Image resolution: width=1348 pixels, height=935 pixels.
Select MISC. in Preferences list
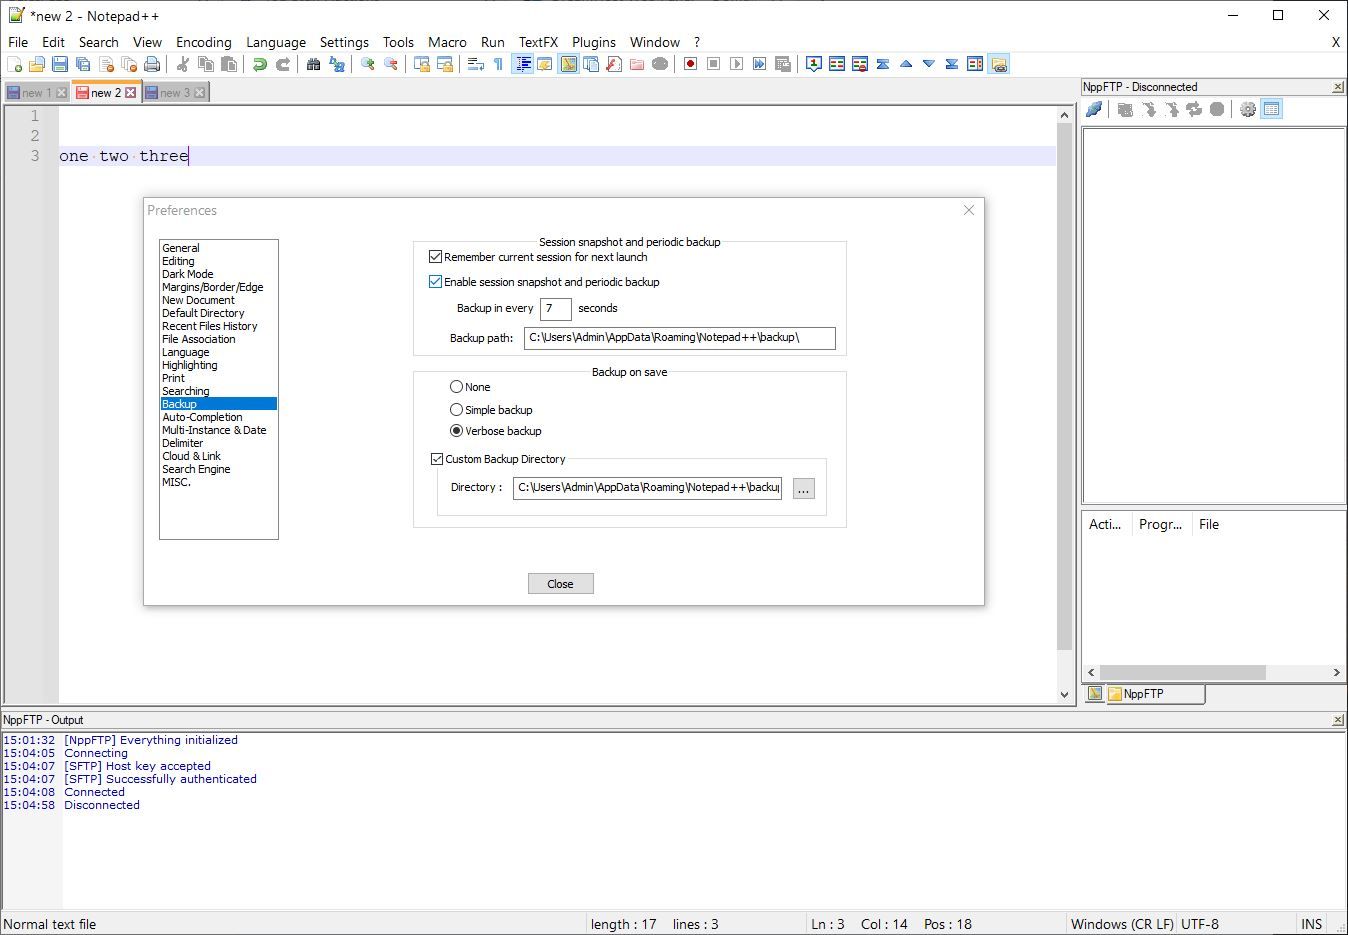[218, 482]
